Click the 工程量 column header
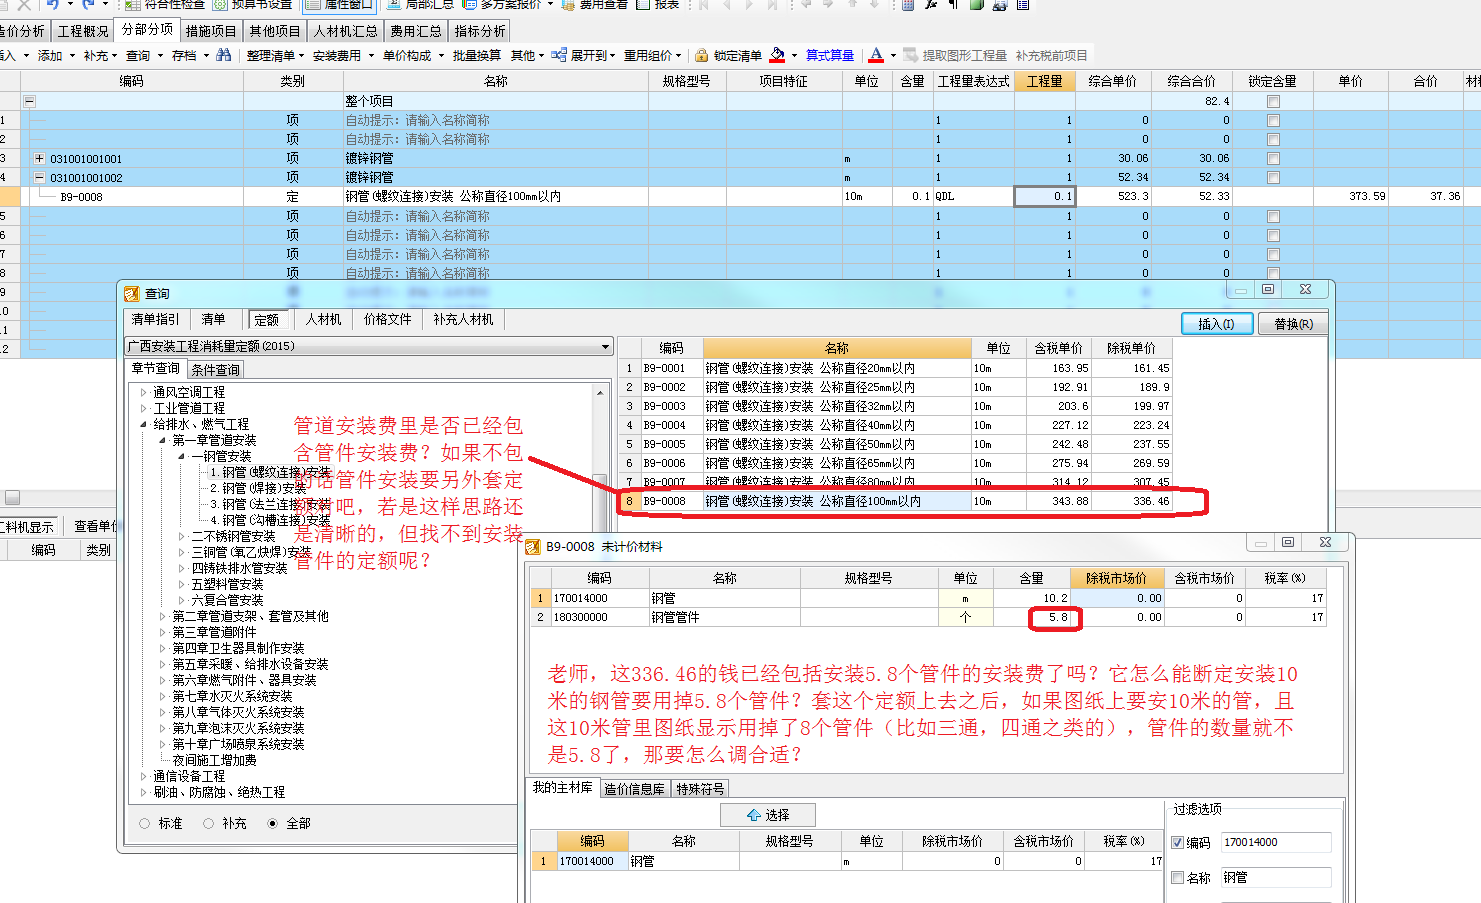The height and width of the screenshot is (903, 1481). 1044,81
